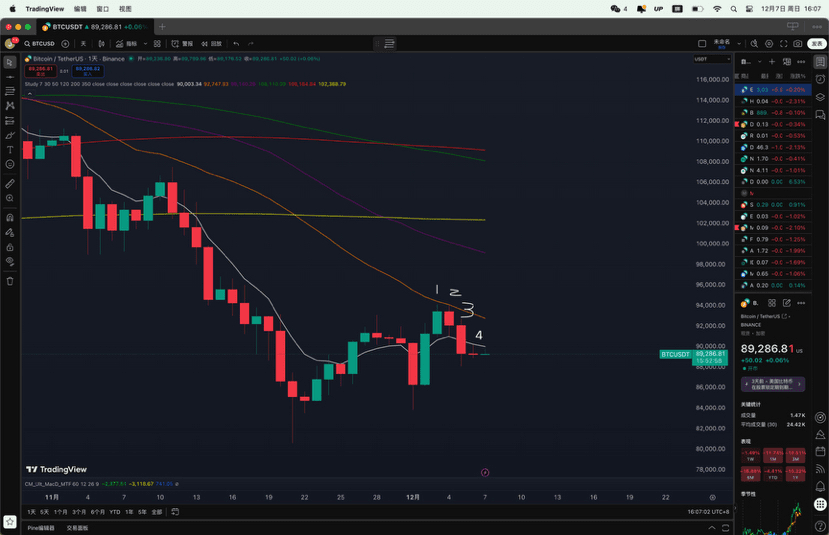829x535 pixels.
Task: Click the add symbol compare plus icon
Action: (65, 44)
